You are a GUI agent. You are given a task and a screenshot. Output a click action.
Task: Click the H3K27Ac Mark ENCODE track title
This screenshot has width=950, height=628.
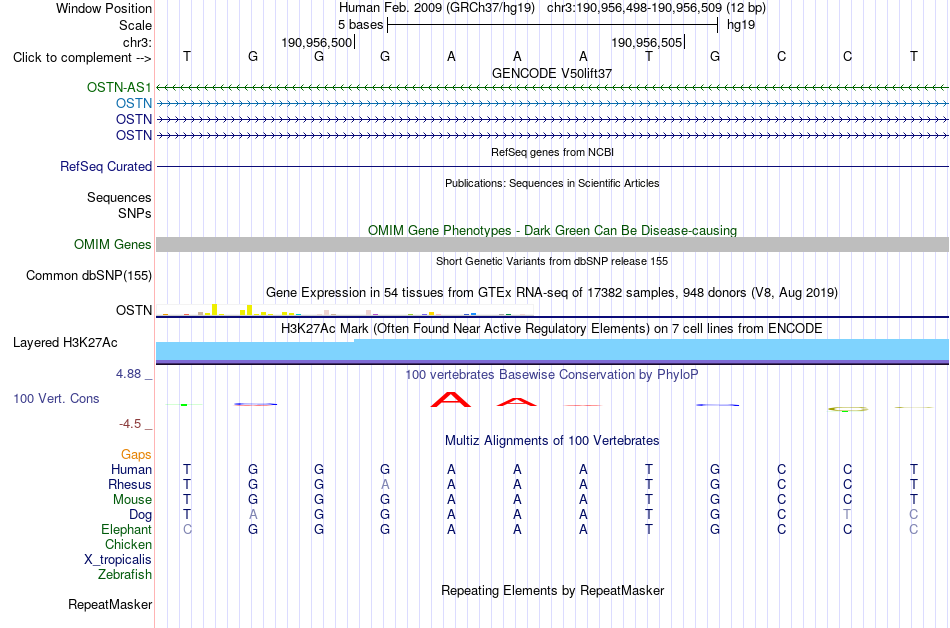[552, 329]
